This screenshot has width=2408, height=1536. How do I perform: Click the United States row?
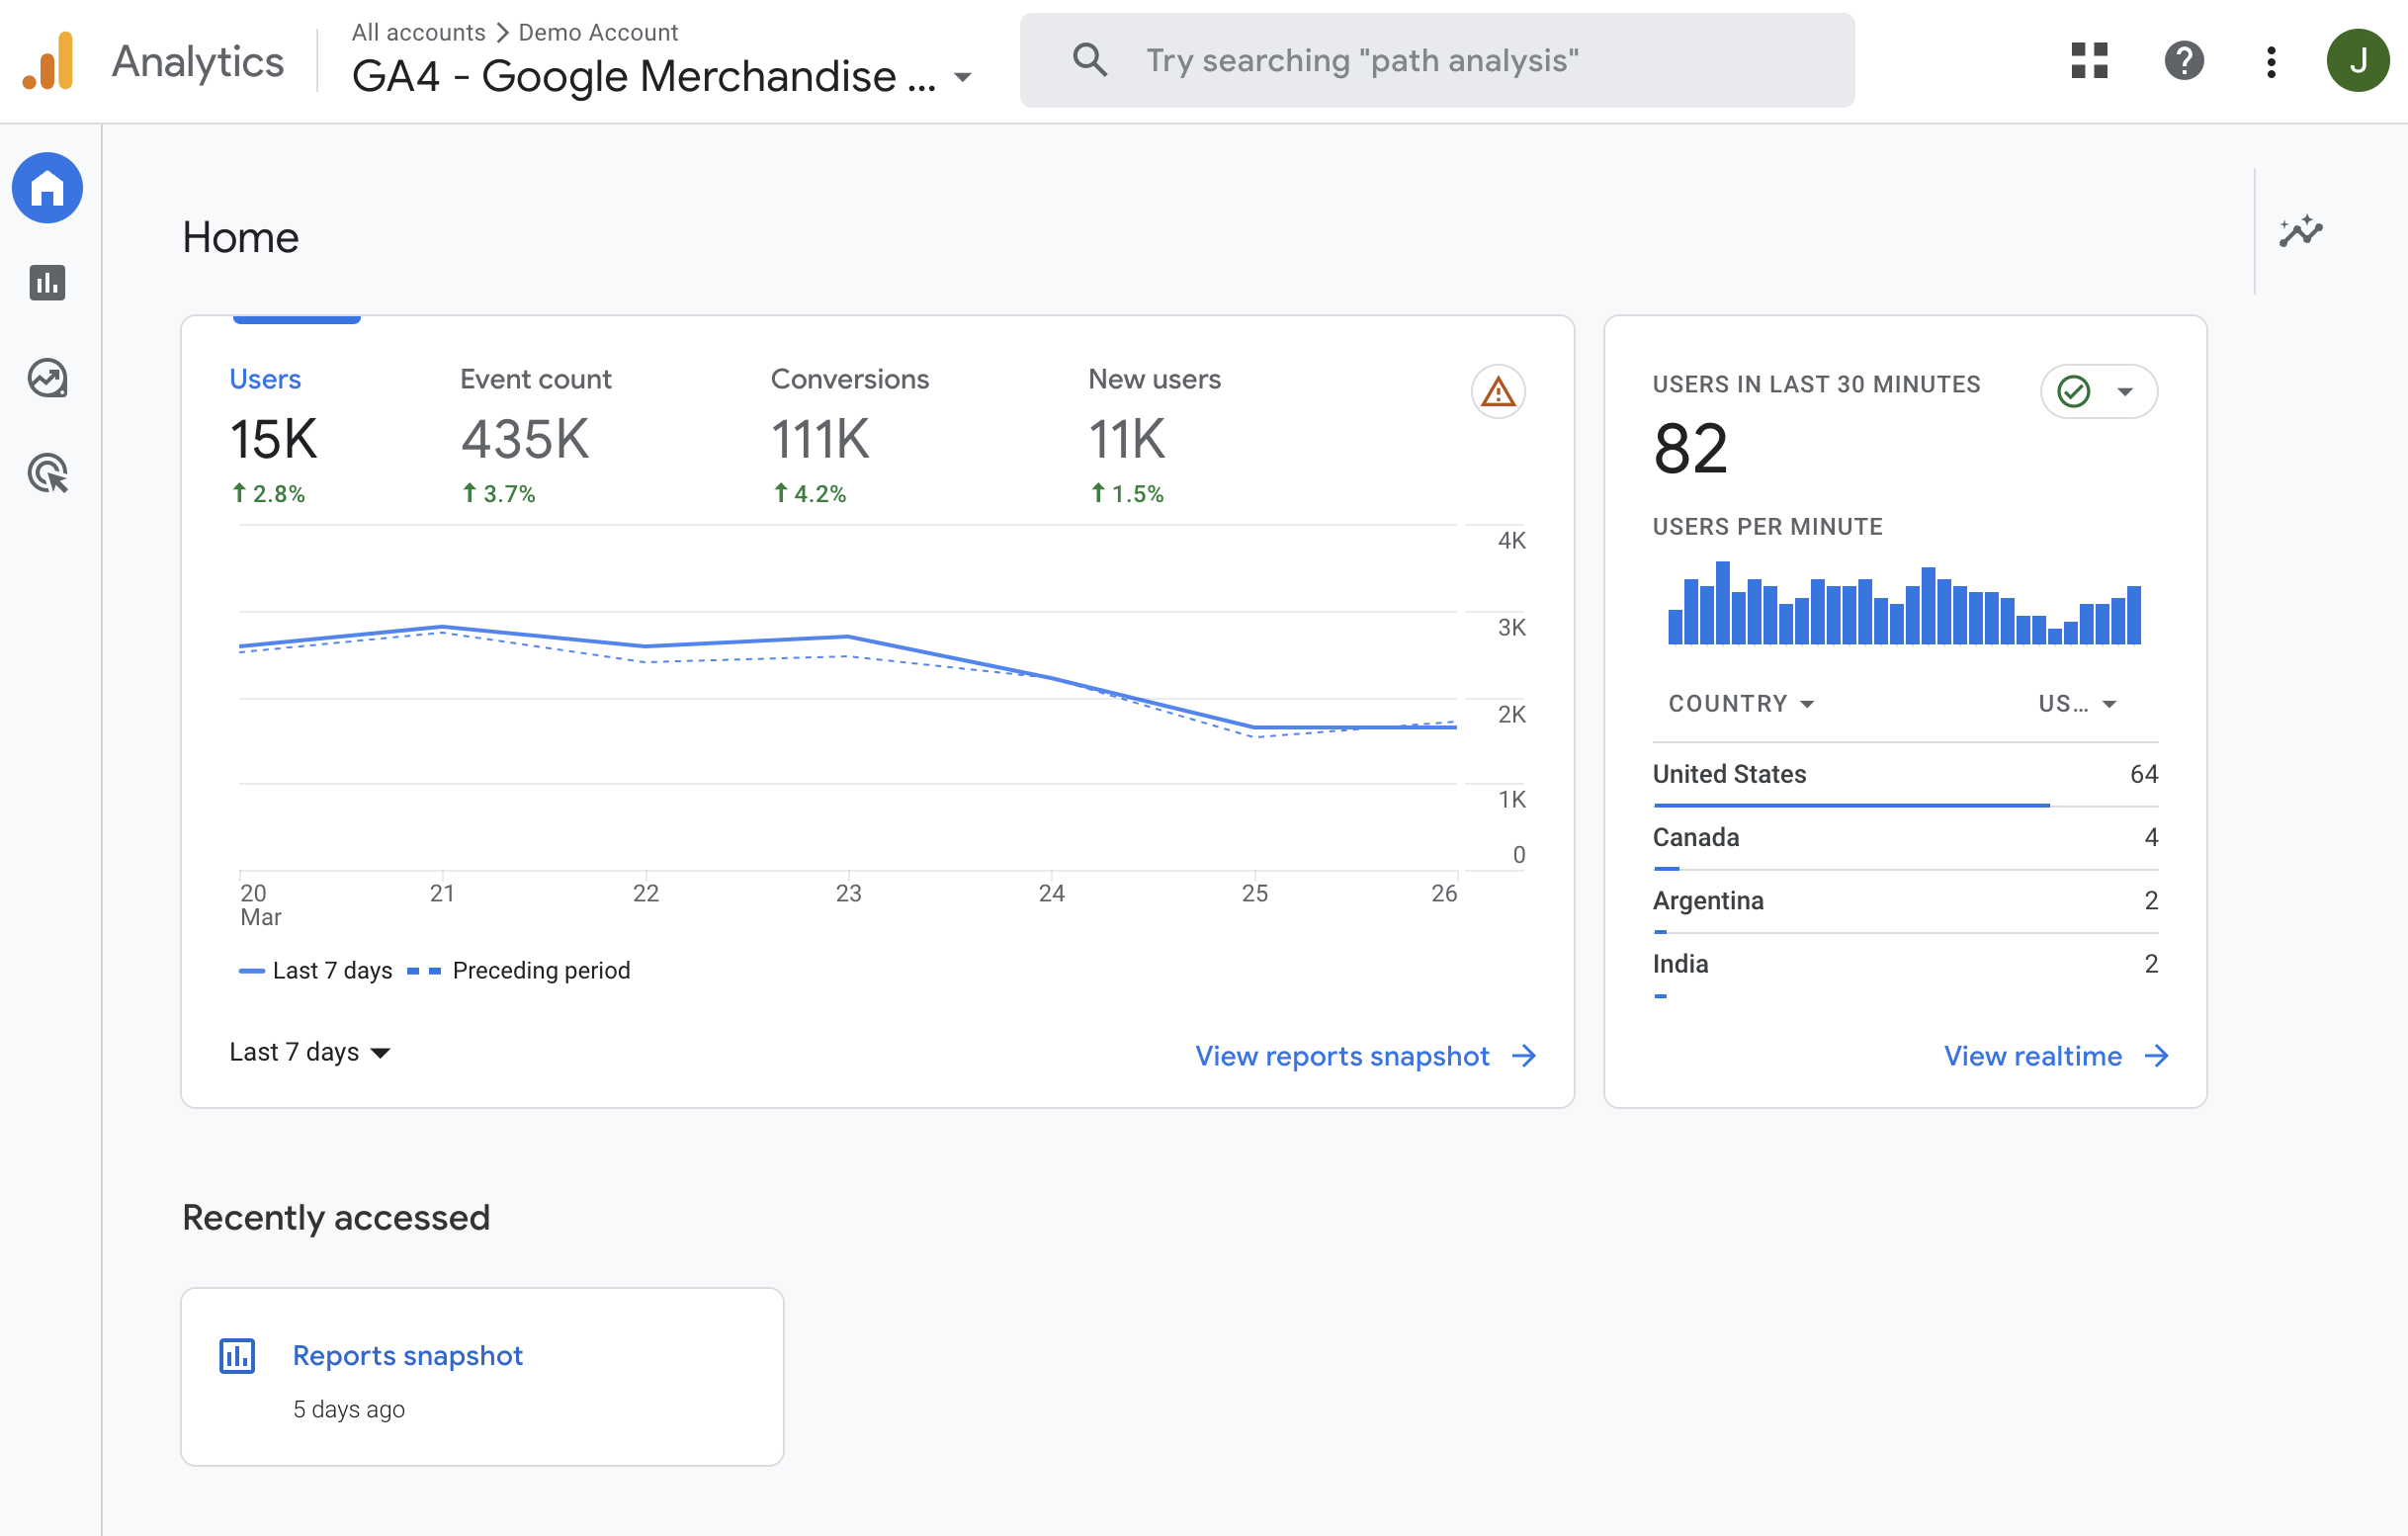(x=1905, y=774)
